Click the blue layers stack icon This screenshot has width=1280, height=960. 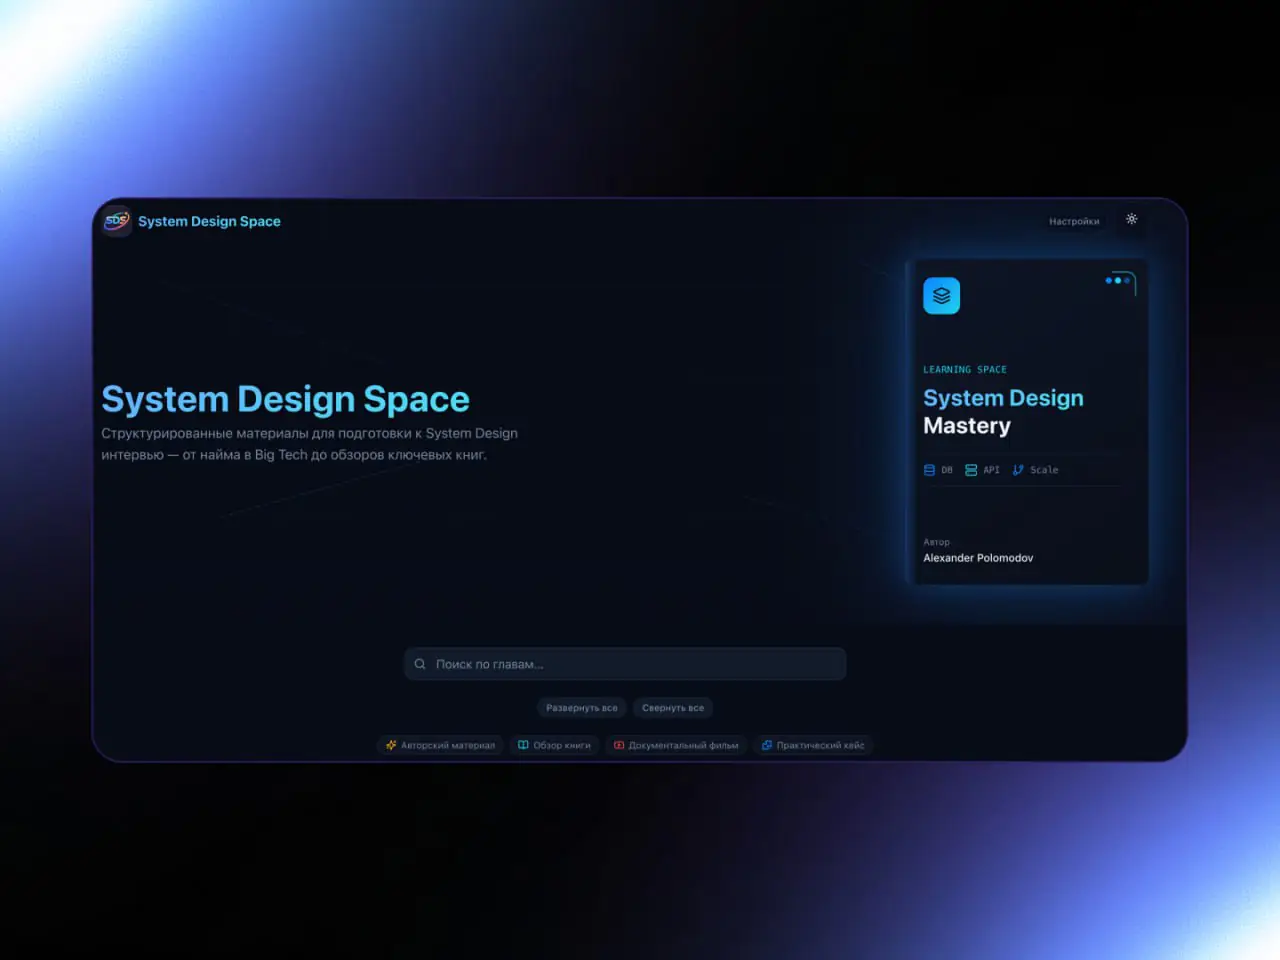click(941, 296)
